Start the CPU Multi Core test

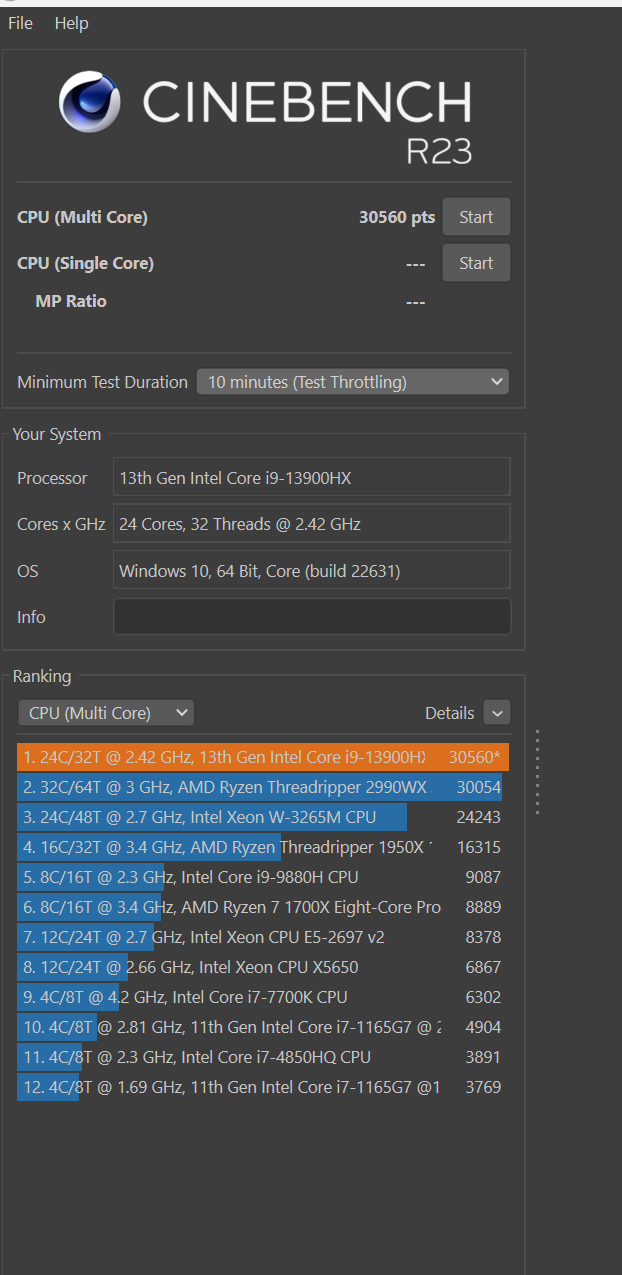476,217
